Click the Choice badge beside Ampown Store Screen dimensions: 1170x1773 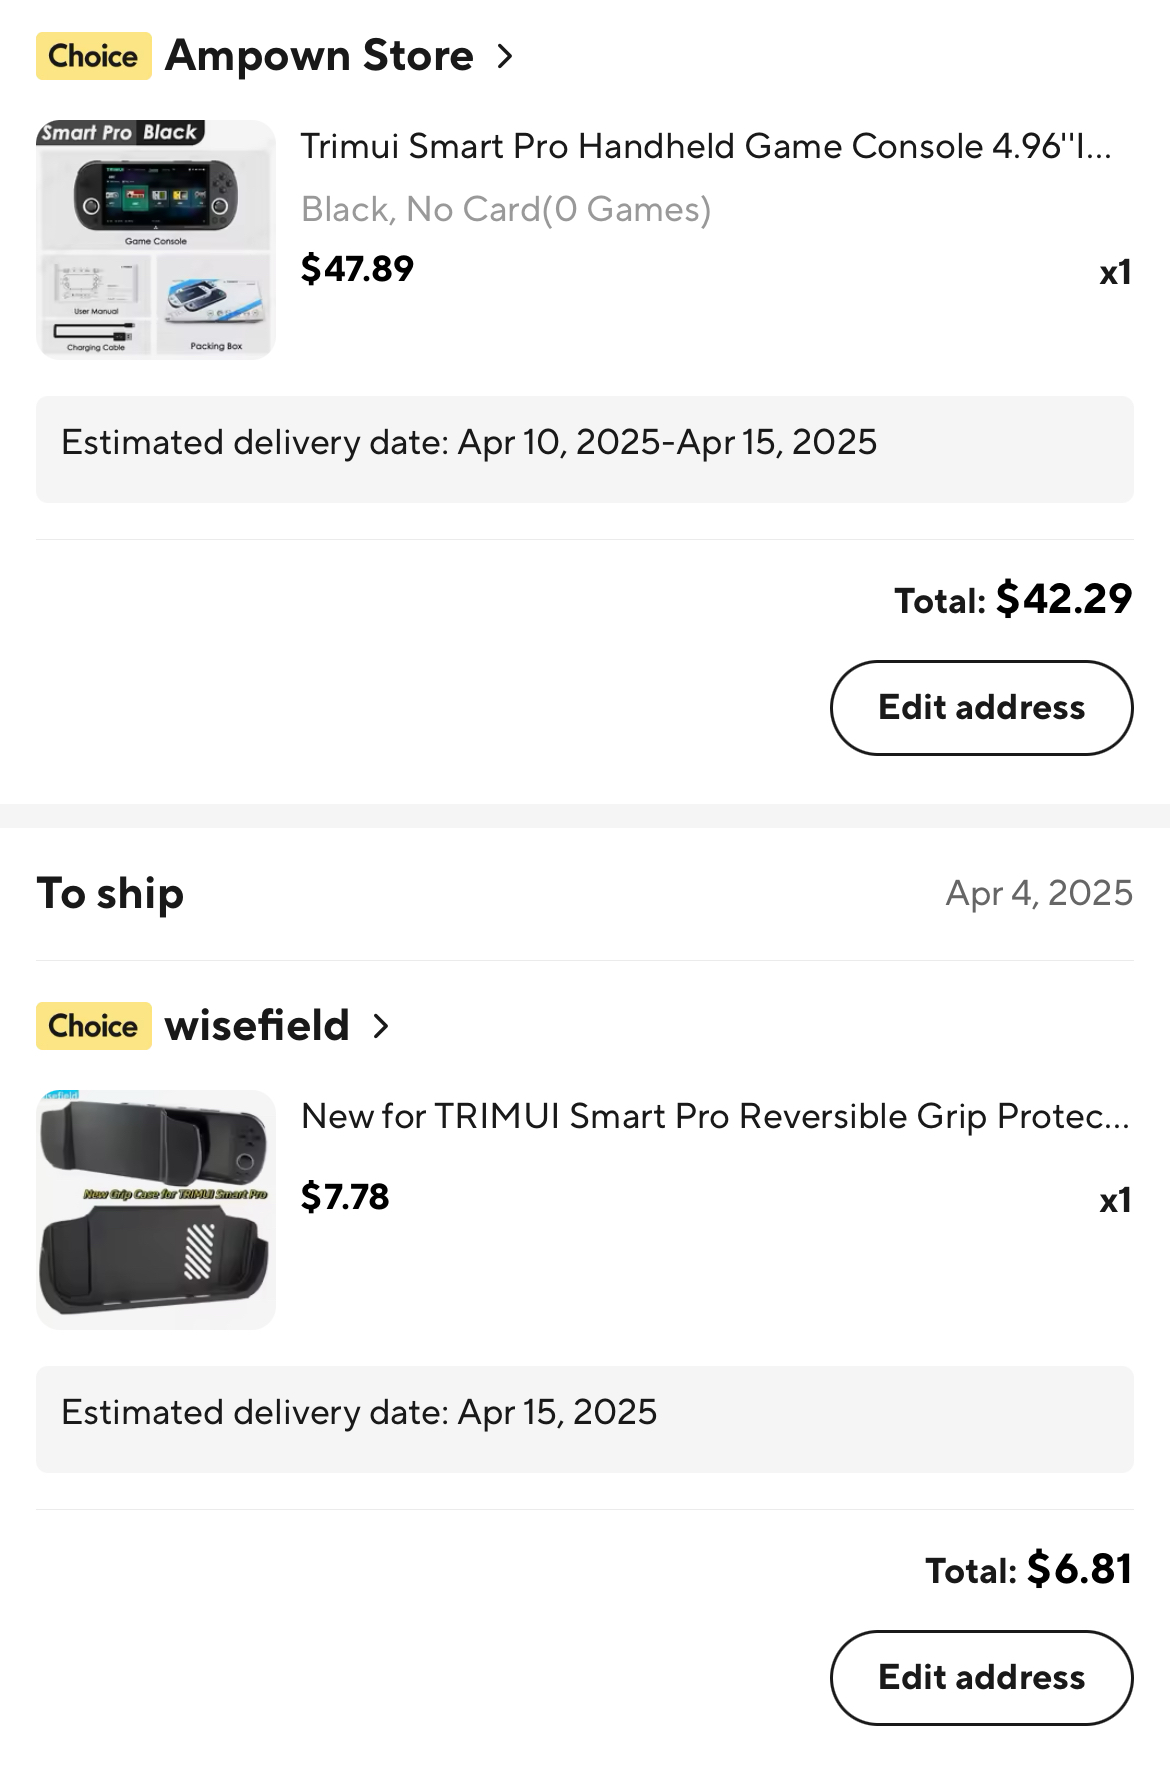point(93,56)
